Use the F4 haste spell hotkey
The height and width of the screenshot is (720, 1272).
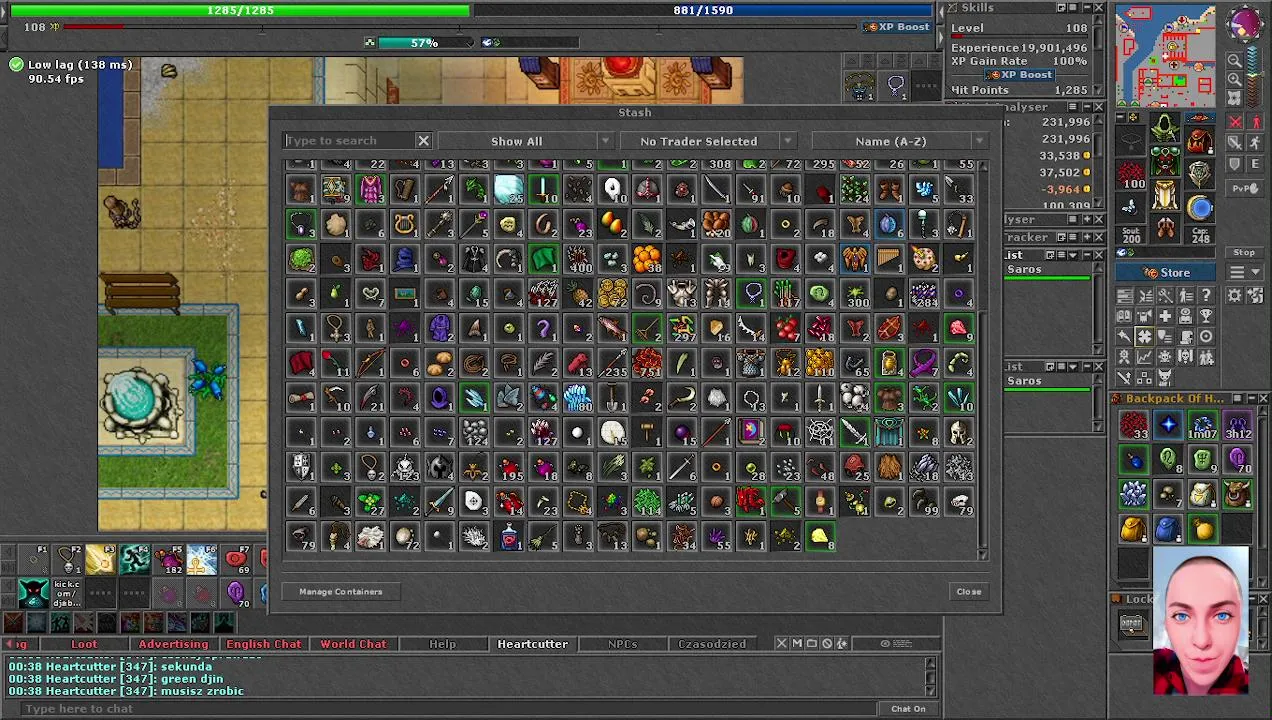[x=136, y=560]
